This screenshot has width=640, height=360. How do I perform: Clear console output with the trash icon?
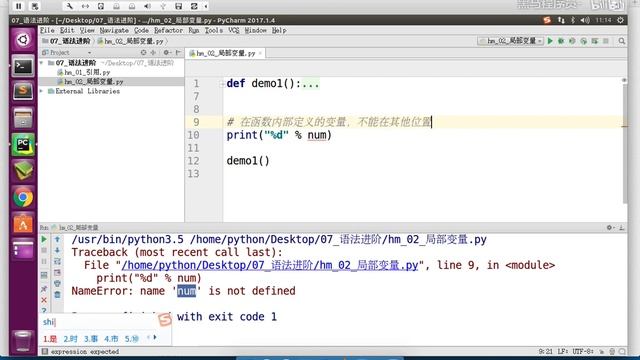coord(57,294)
